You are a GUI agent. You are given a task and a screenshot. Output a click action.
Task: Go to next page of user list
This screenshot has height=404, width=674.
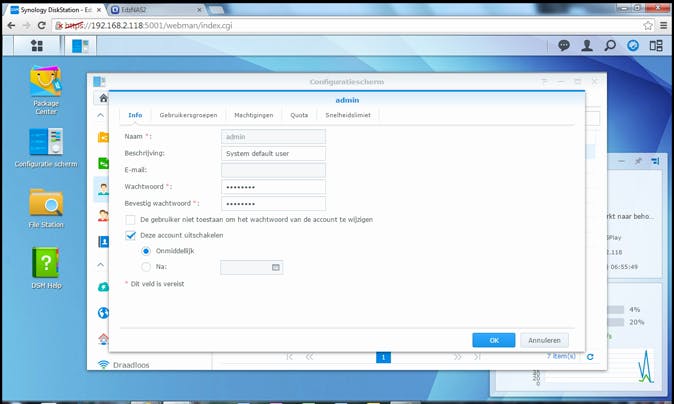[x=458, y=357]
